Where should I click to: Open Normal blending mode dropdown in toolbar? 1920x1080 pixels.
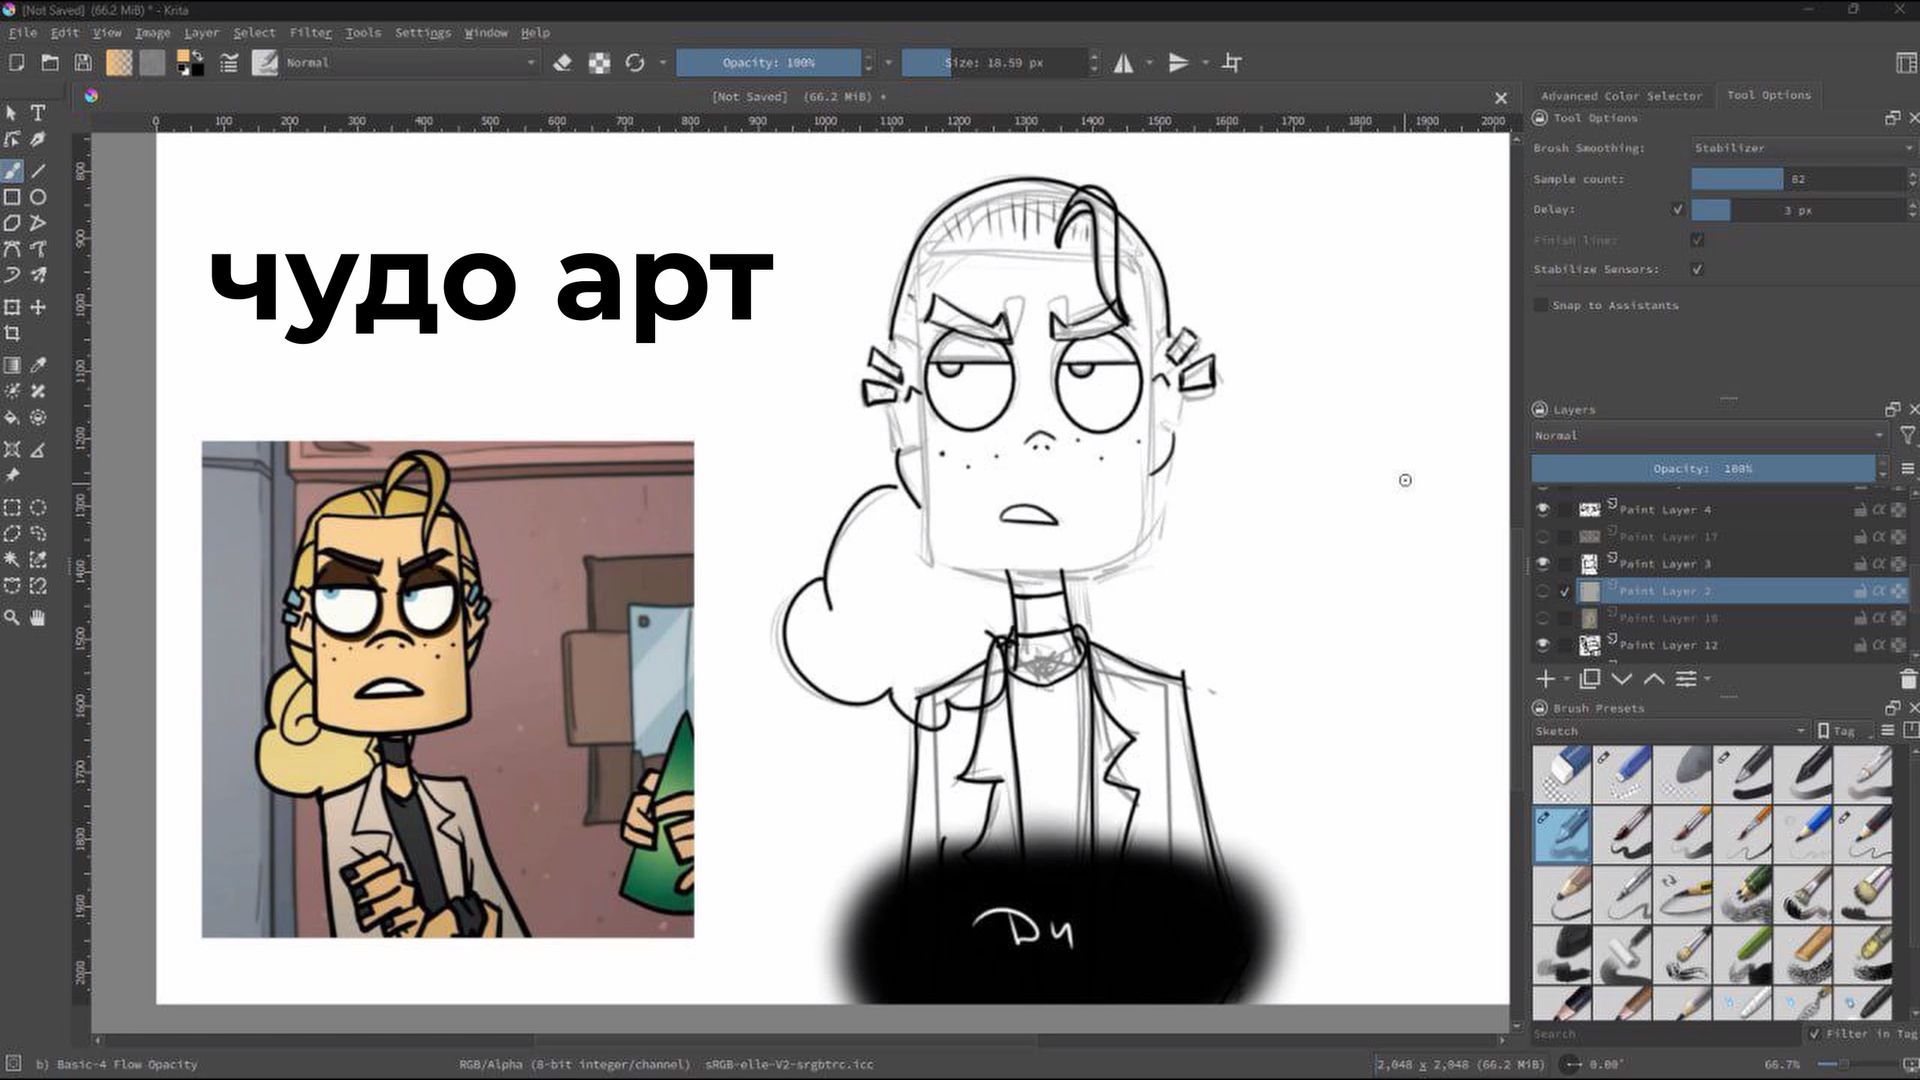(410, 63)
